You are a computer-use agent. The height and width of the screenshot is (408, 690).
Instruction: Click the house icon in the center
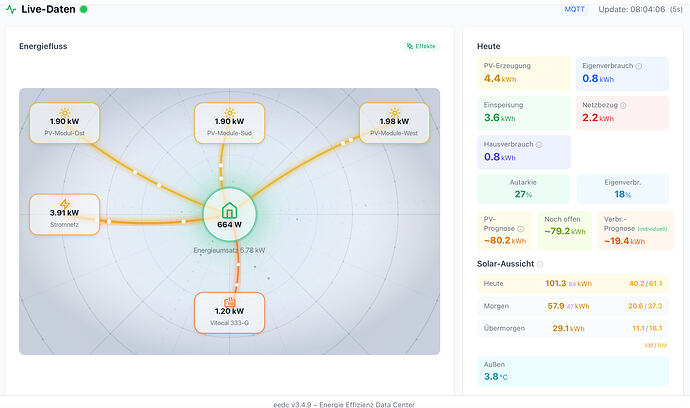229,210
